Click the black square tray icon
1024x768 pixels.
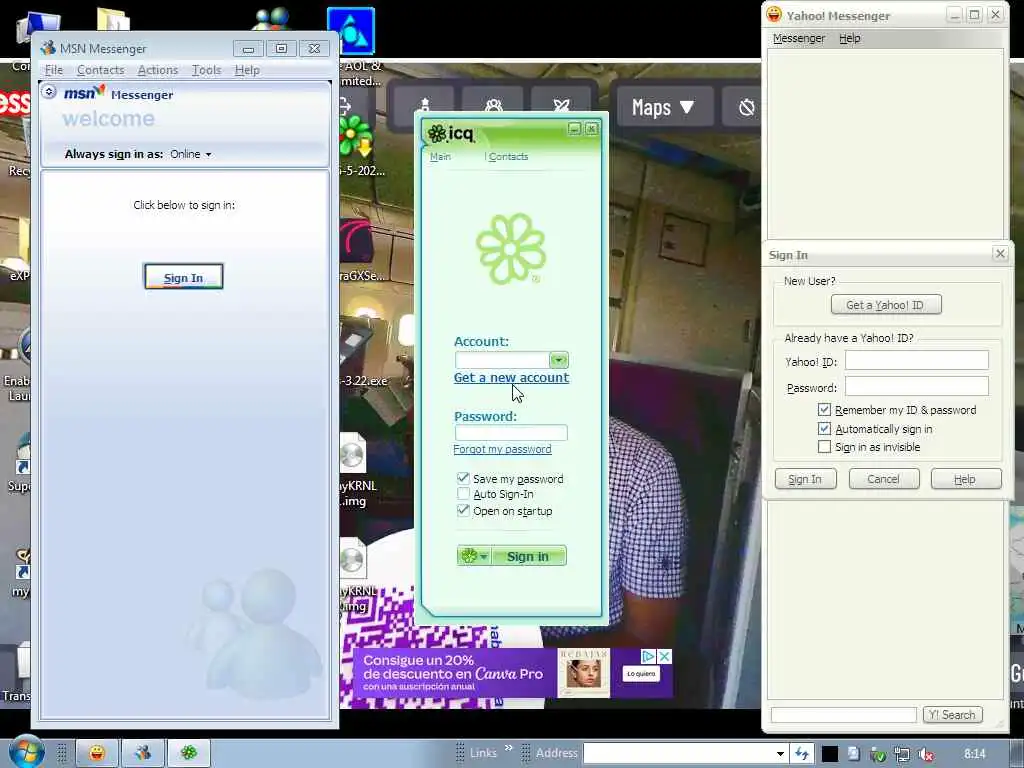[829, 754]
